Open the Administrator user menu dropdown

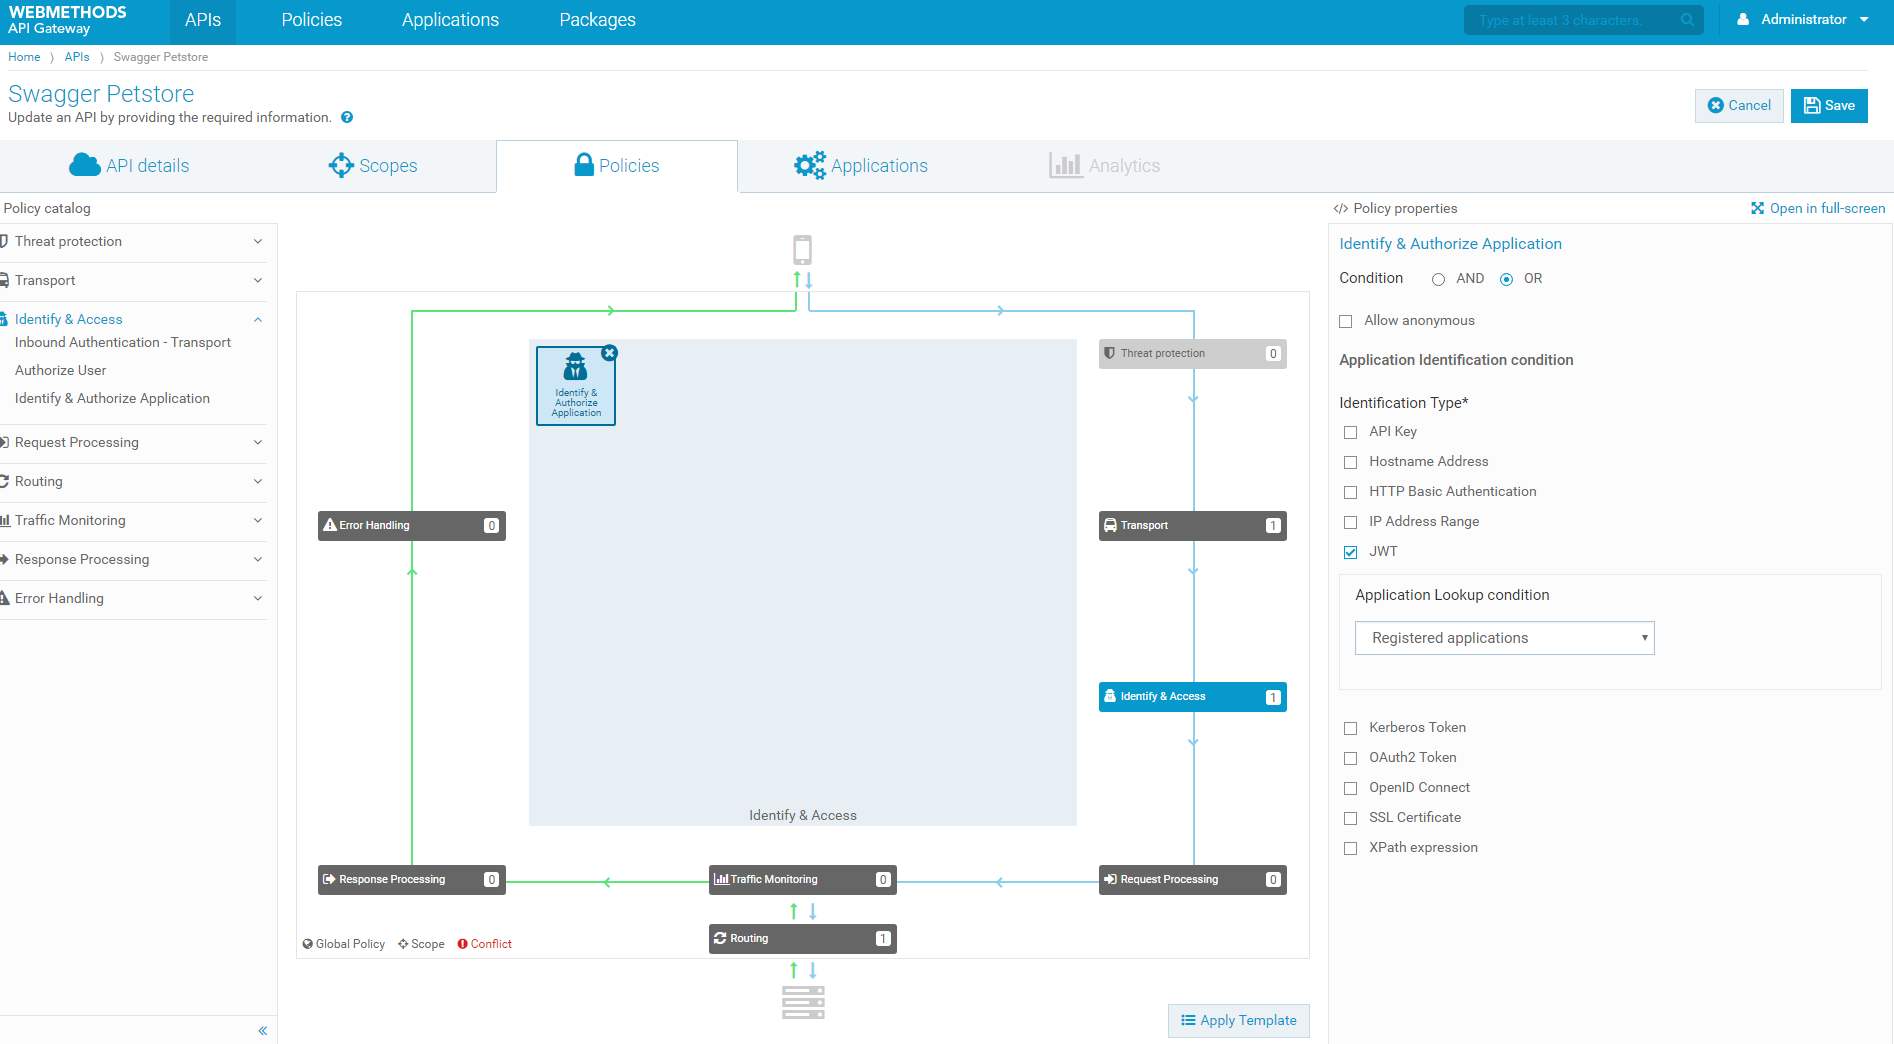1804,20
